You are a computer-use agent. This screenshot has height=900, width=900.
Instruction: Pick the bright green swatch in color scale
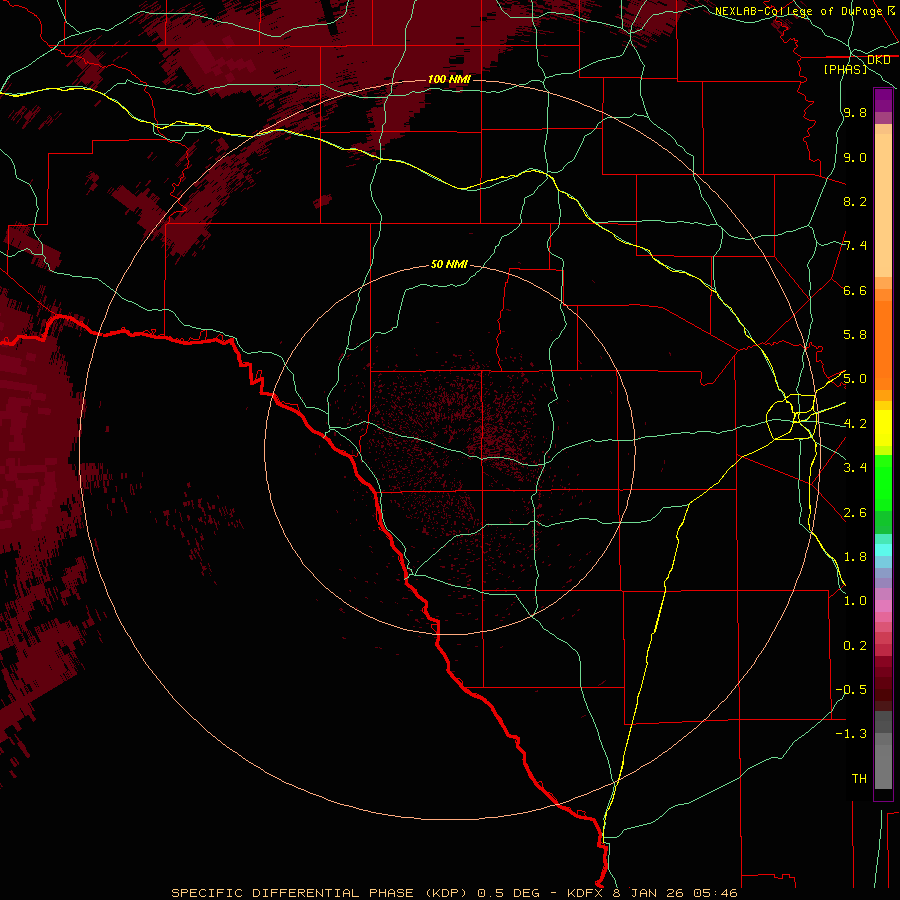click(x=883, y=482)
